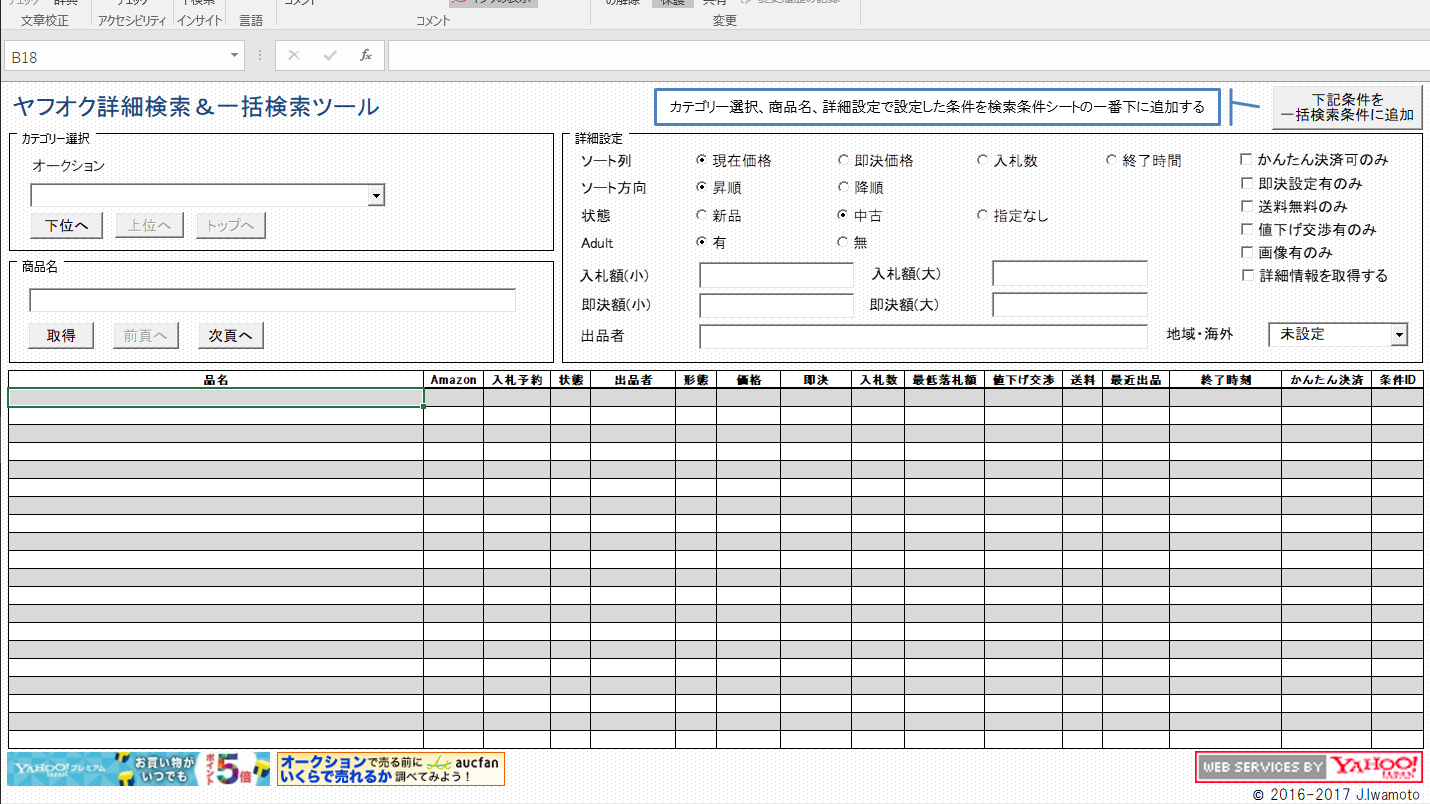The height and width of the screenshot is (804, 1430).
Task: Focus the 入札額(小) input box
Action: coord(777,275)
